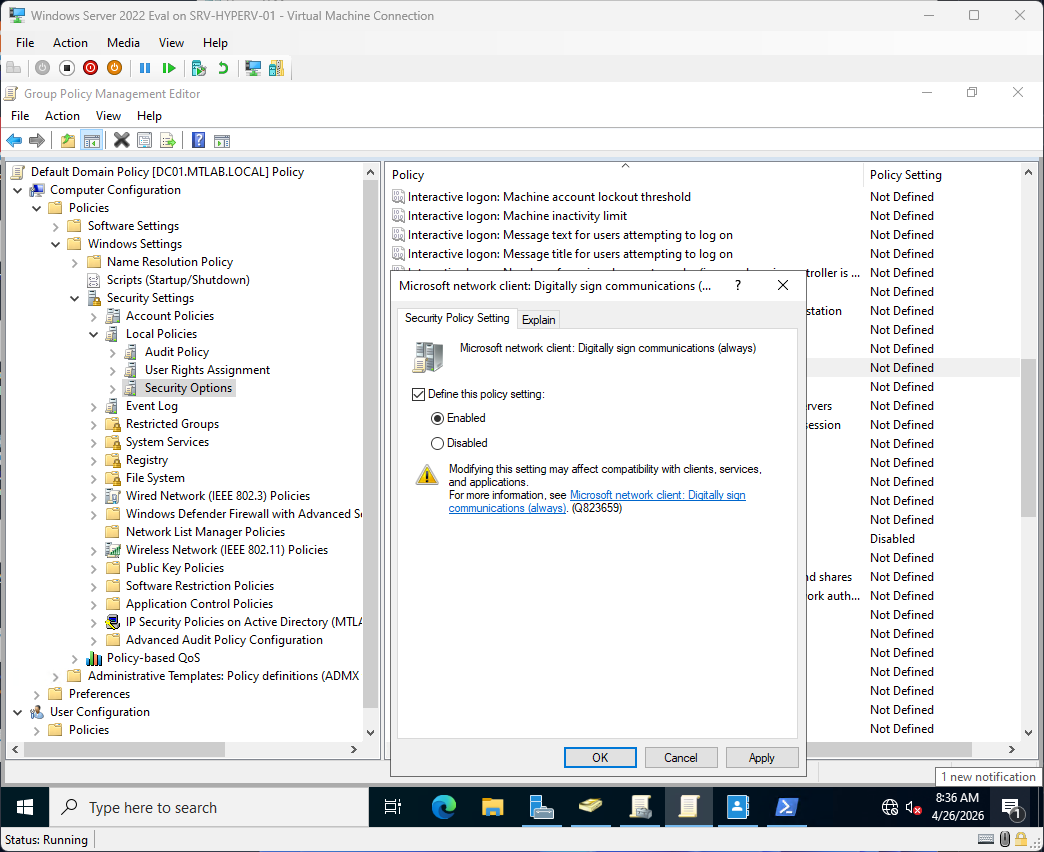Image resolution: width=1044 pixels, height=852 pixels.
Task: Pause the virtual machine
Action: point(145,68)
